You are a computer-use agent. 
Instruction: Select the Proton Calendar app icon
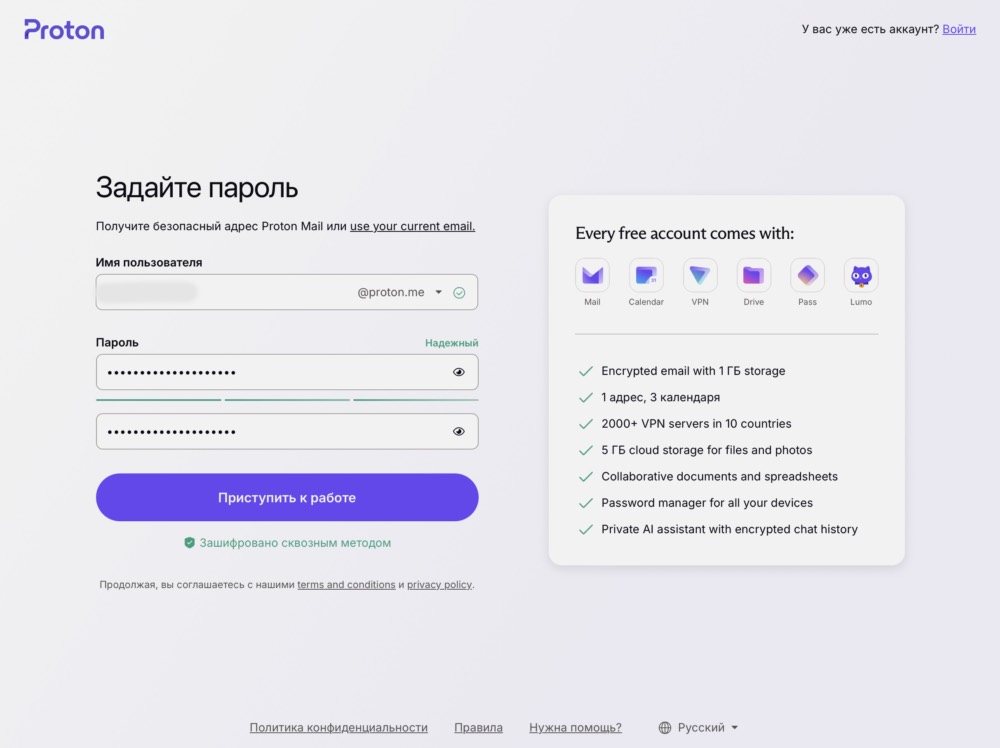coord(645,275)
